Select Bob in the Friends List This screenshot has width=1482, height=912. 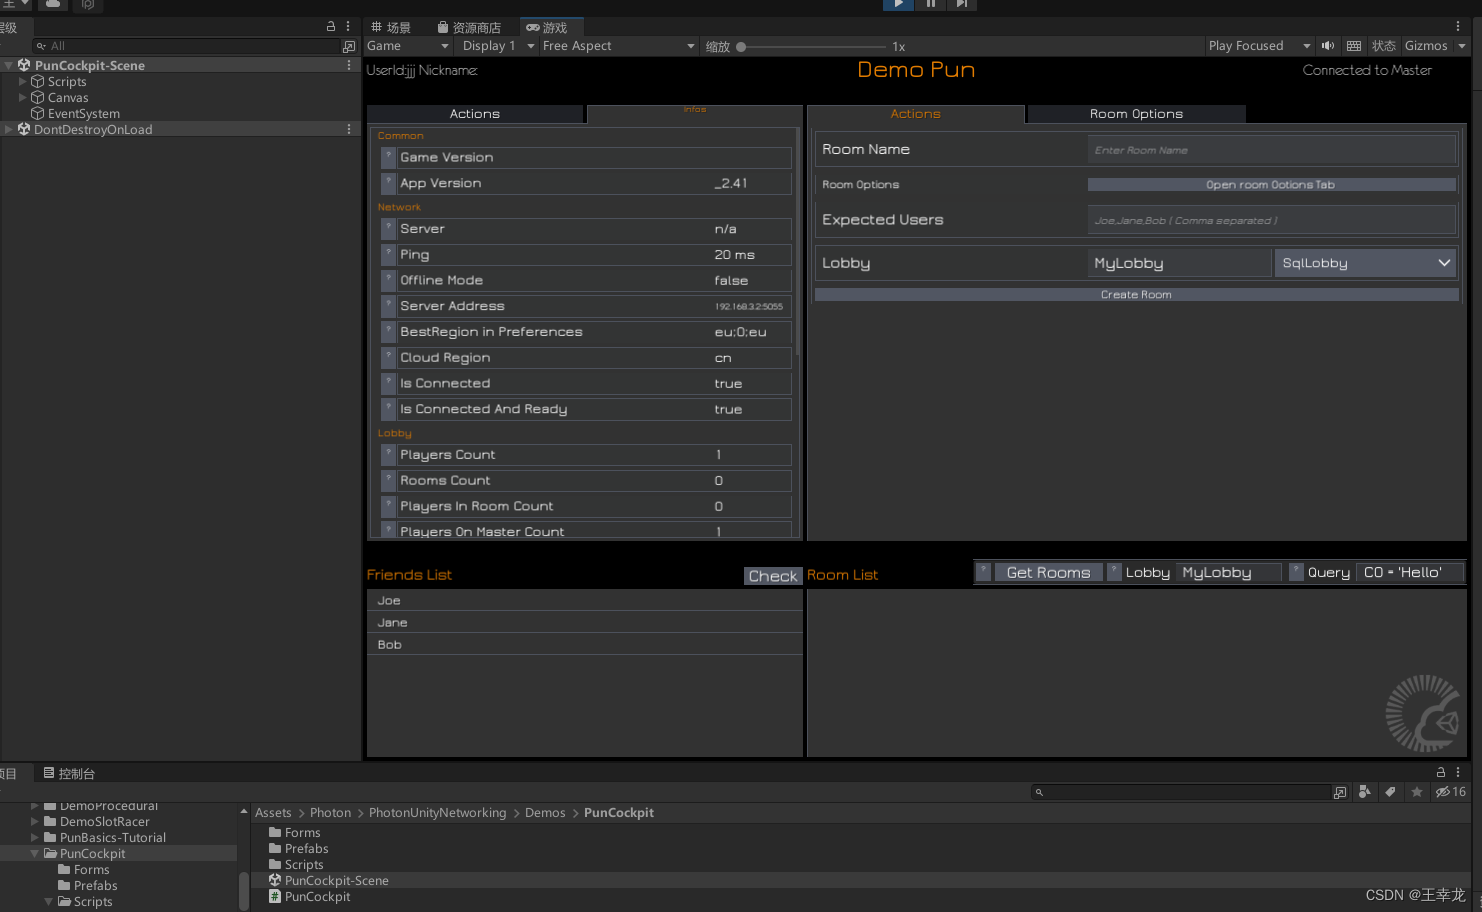point(585,644)
